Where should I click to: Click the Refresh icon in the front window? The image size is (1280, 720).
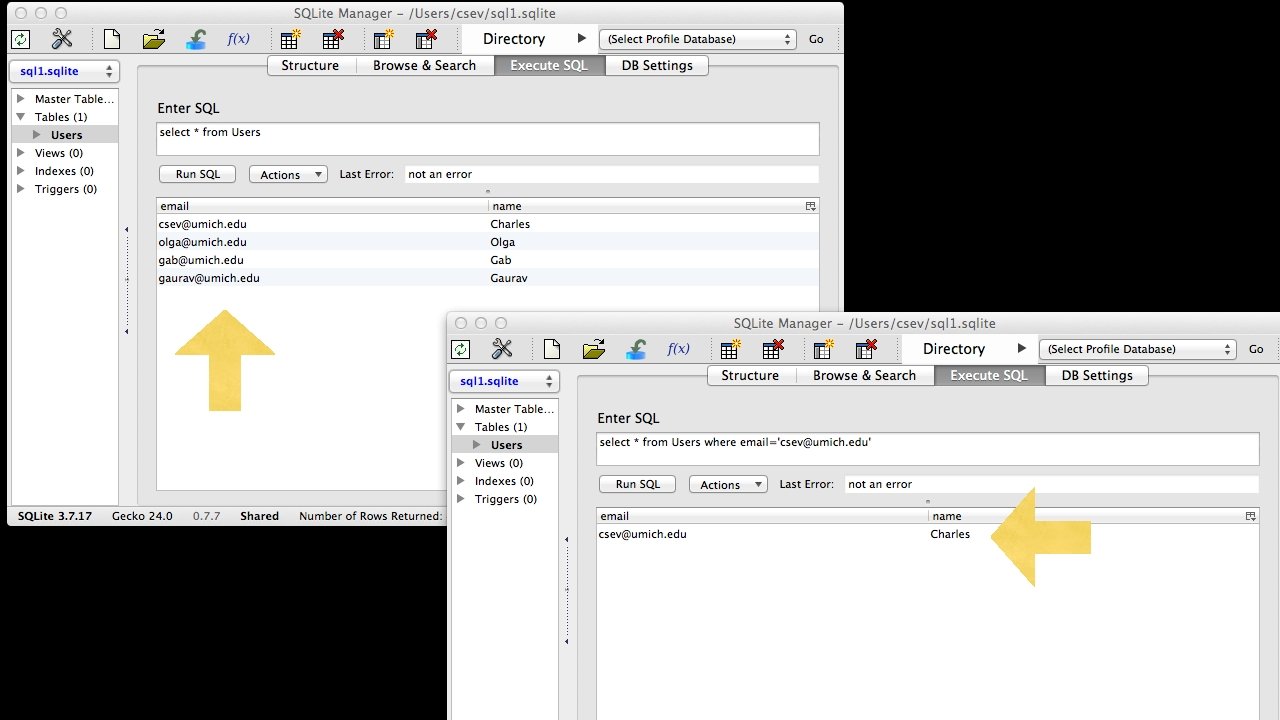tap(460, 349)
